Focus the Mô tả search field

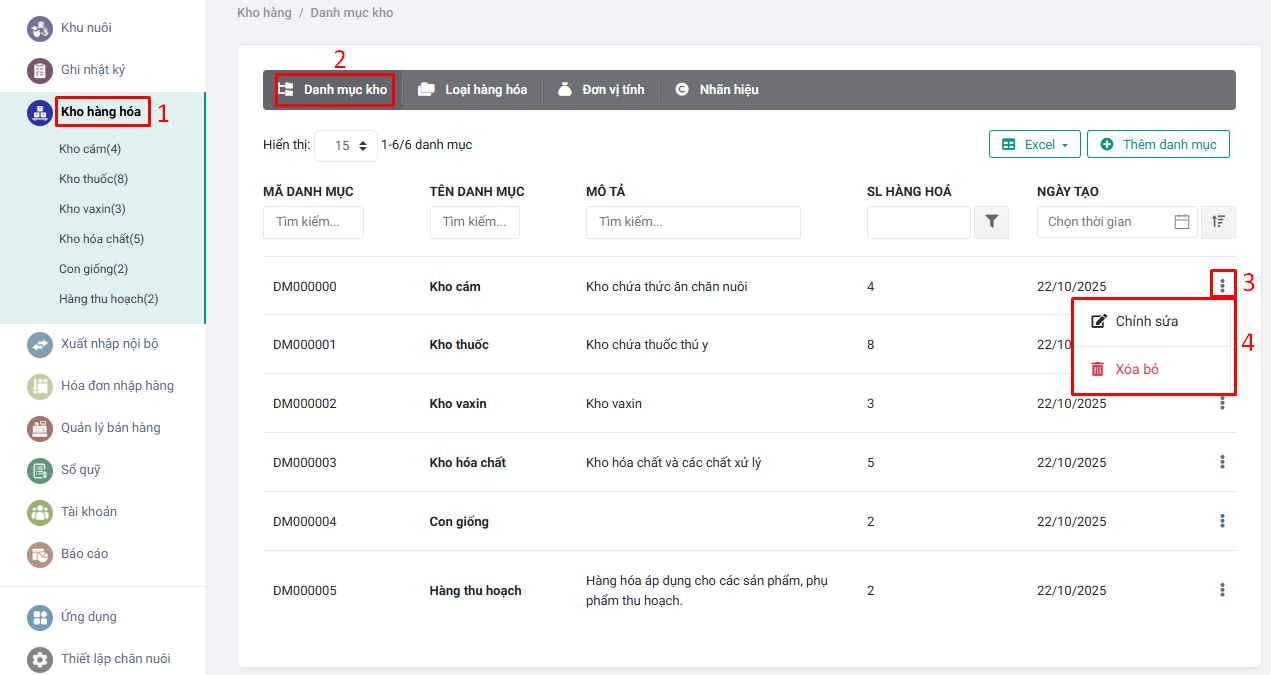[x=692, y=222]
